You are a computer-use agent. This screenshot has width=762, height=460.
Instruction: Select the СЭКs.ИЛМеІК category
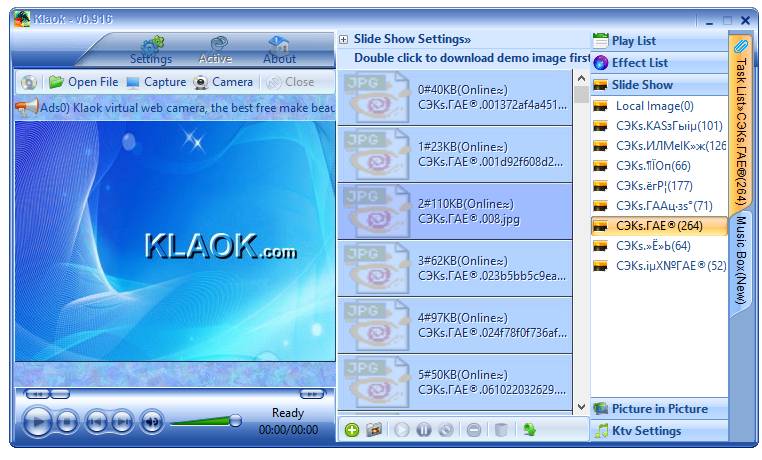coord(659,146)
